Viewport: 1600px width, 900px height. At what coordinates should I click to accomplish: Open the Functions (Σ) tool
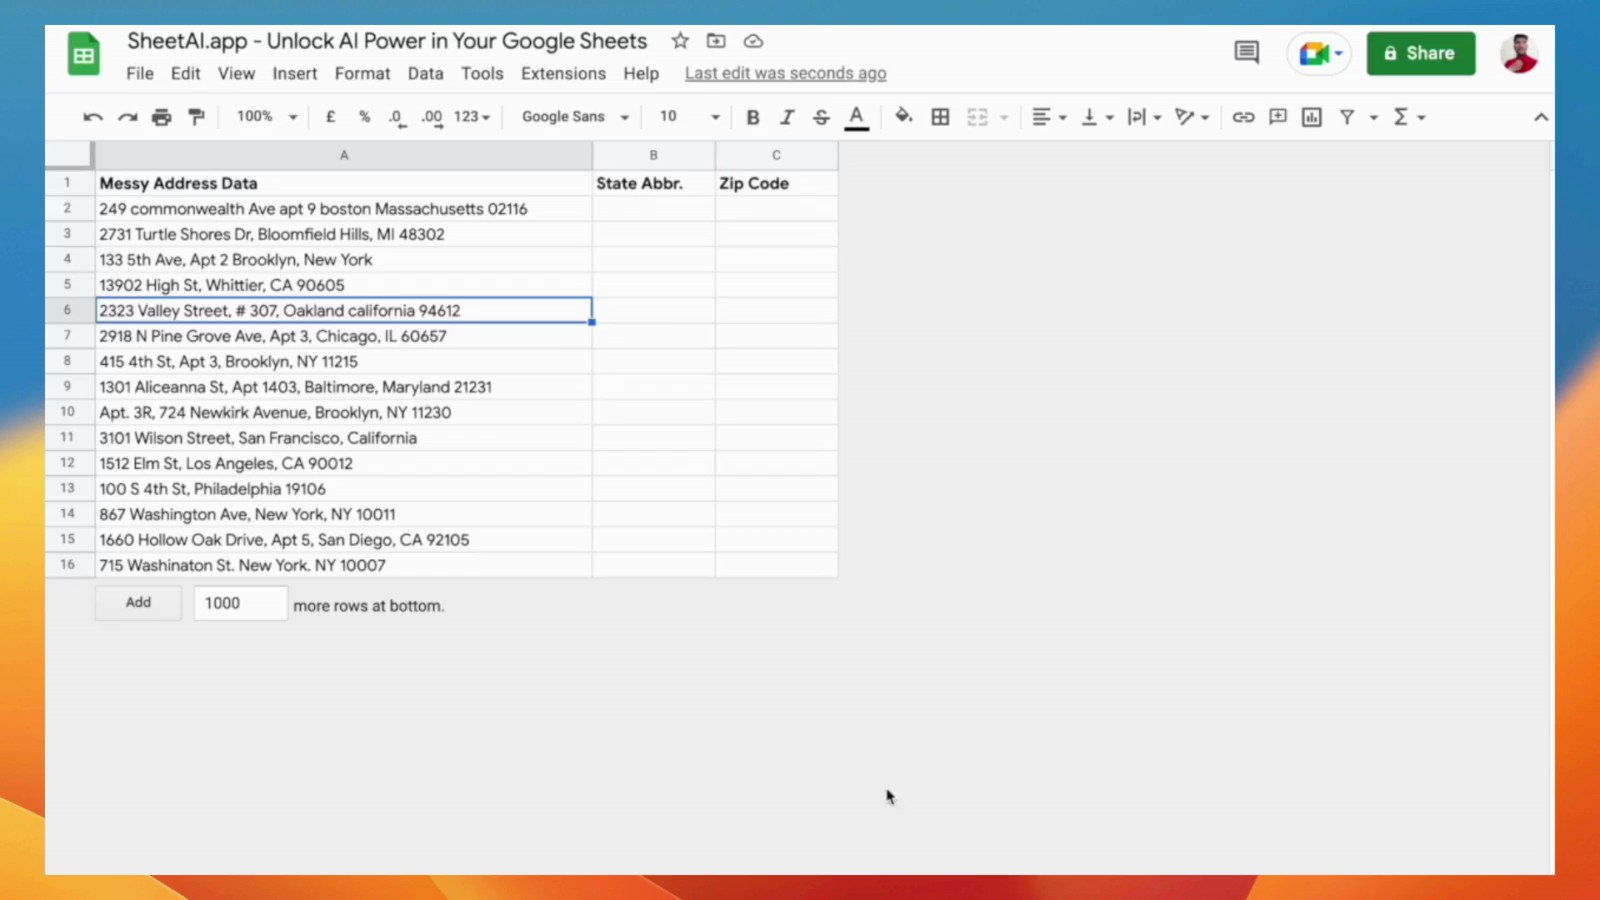1403,117
